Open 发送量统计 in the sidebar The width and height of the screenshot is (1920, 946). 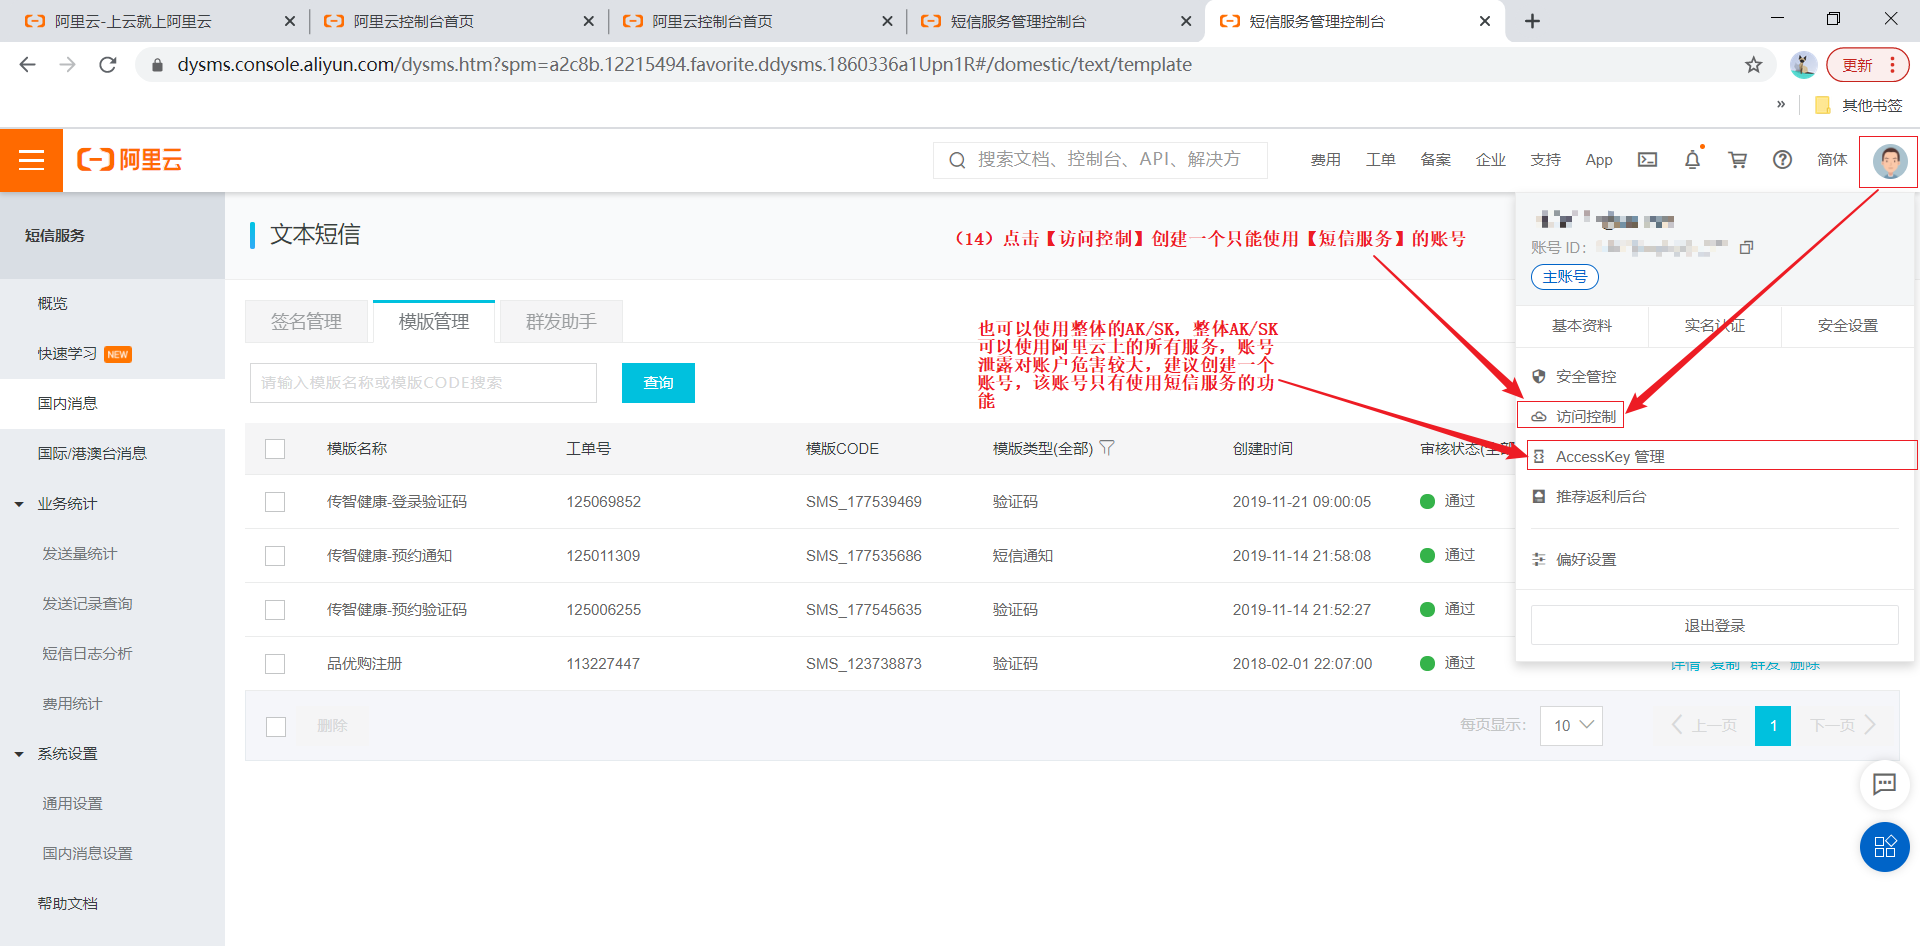pyautogui.click(x=80, y=554)
